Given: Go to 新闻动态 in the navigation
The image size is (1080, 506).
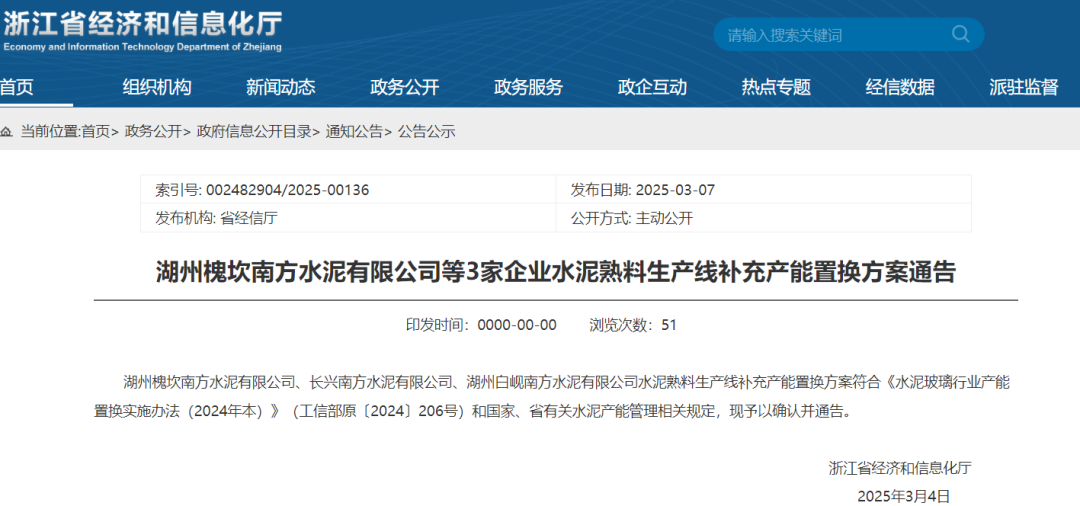Looking at the screenshot, I should point(281,87).
